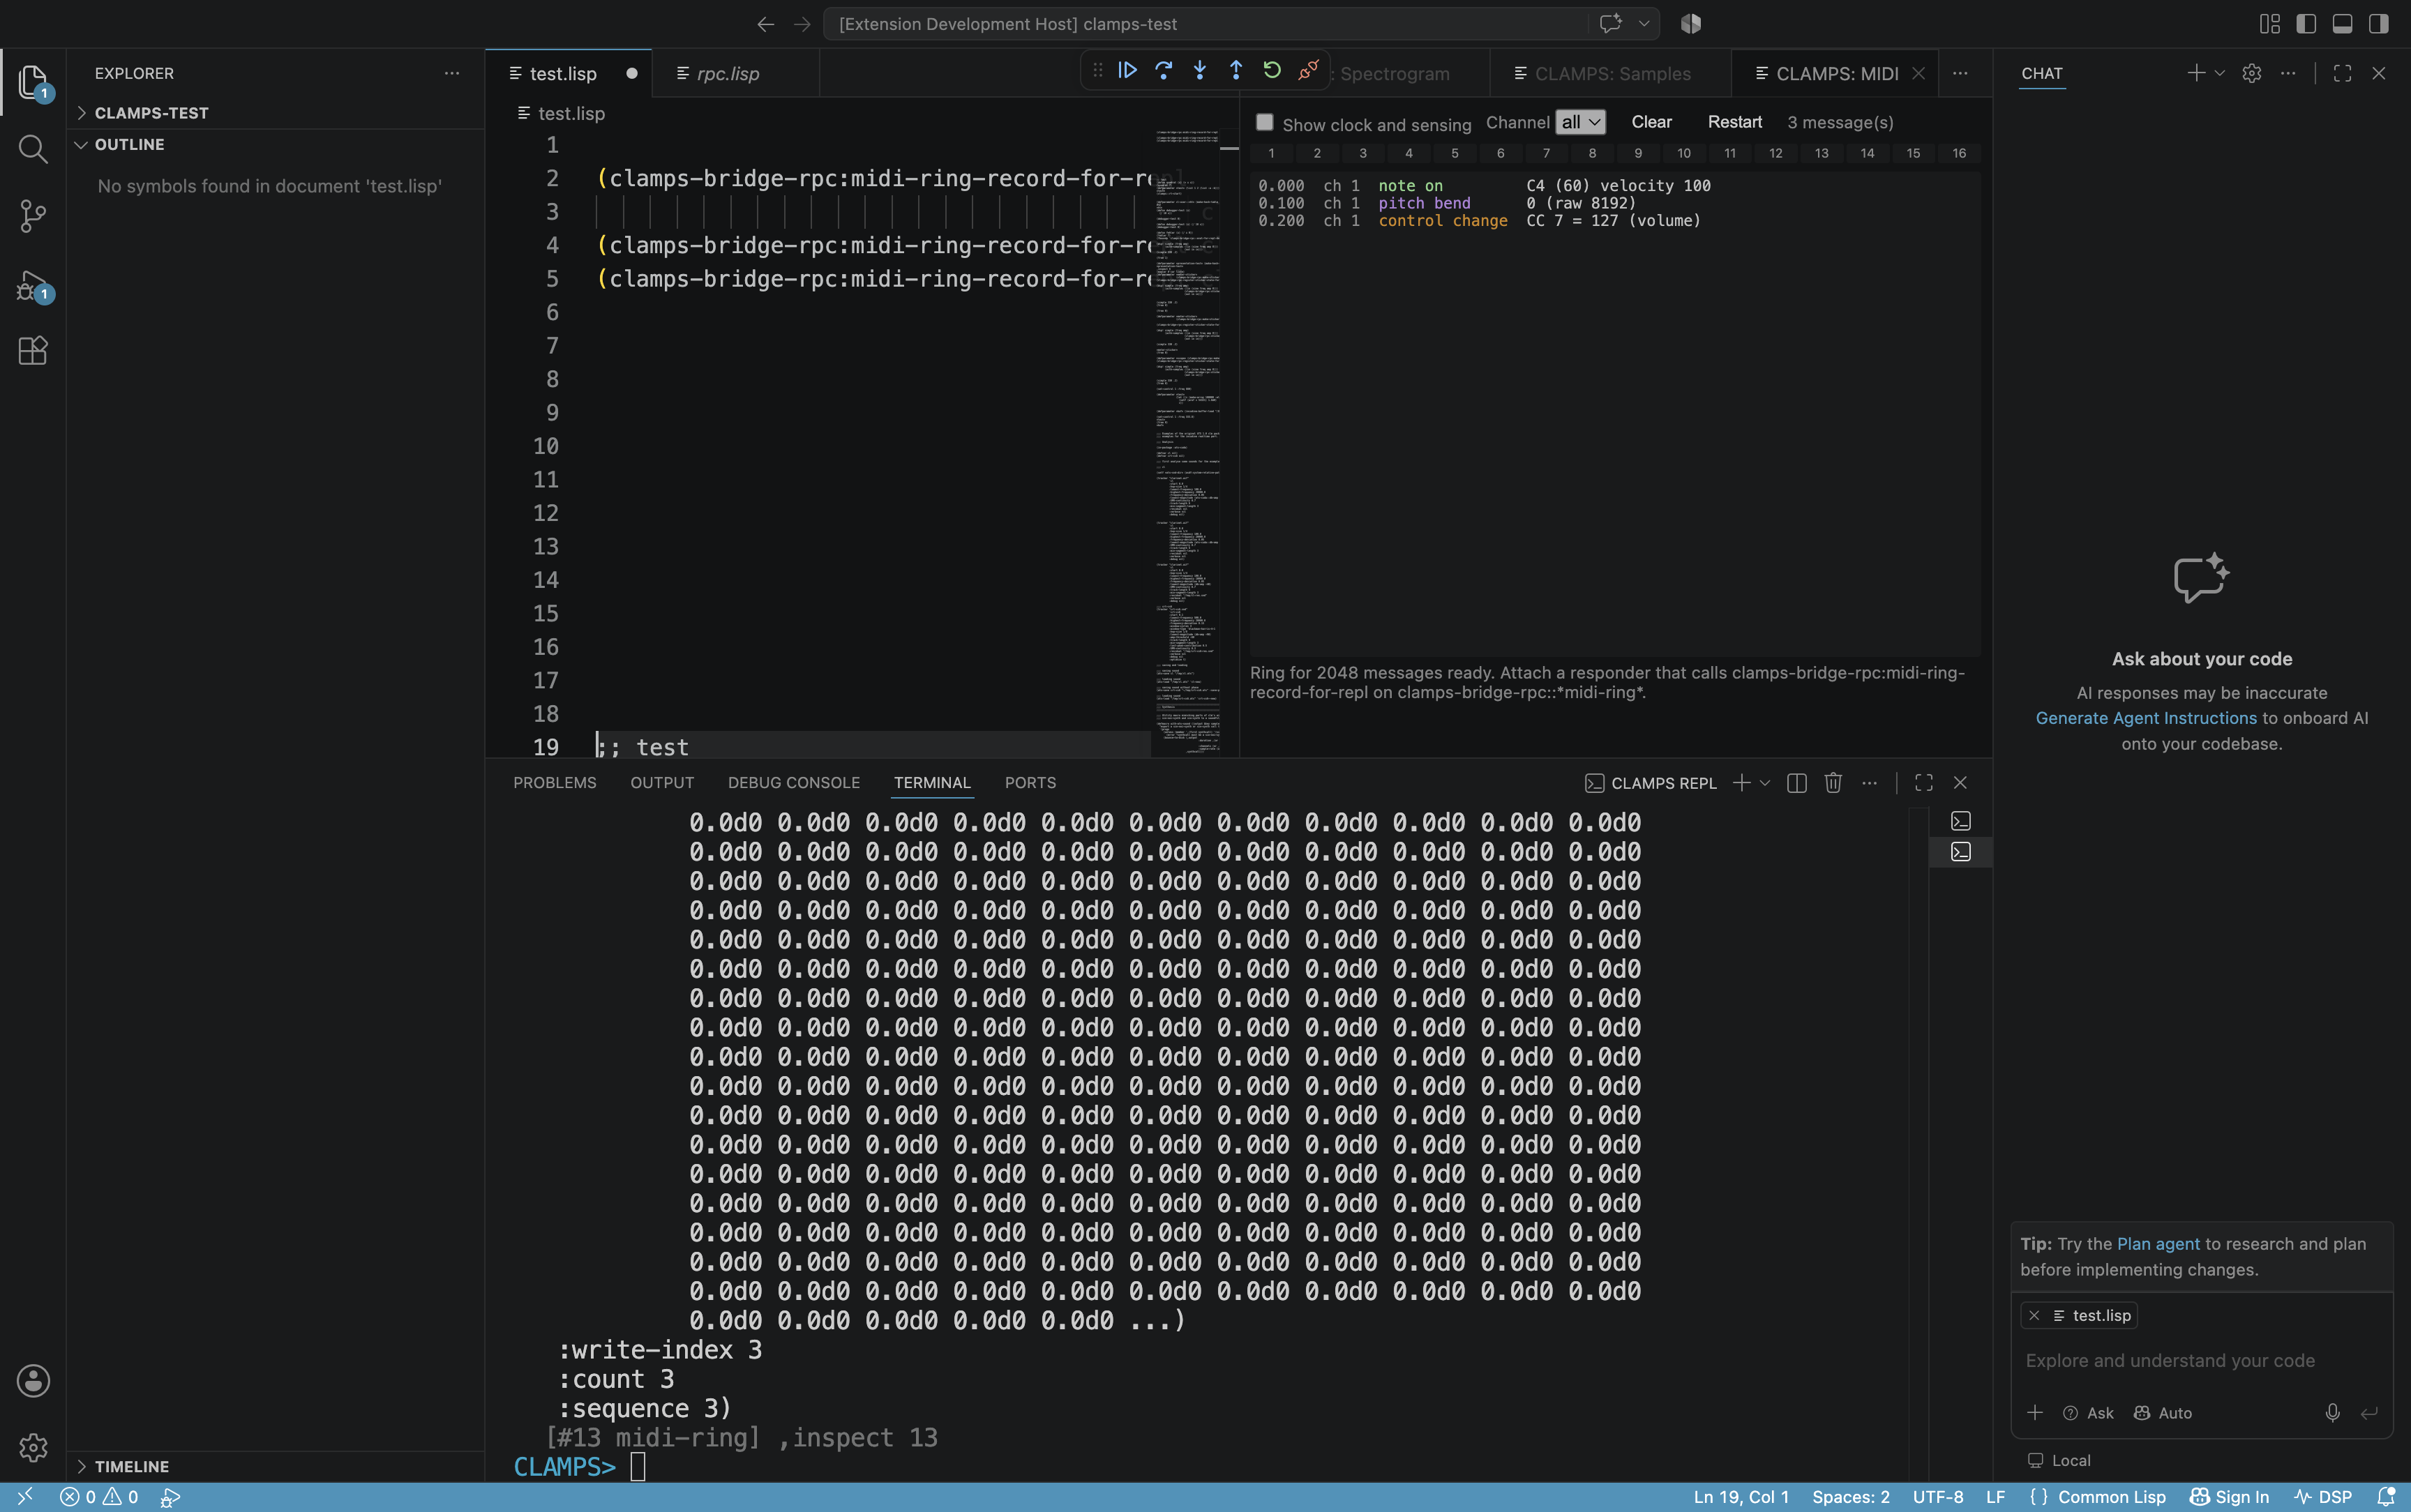The image size is (2411, 1512).
Task: Open new chat dropdown arrow
Action: coord(2220,73)
